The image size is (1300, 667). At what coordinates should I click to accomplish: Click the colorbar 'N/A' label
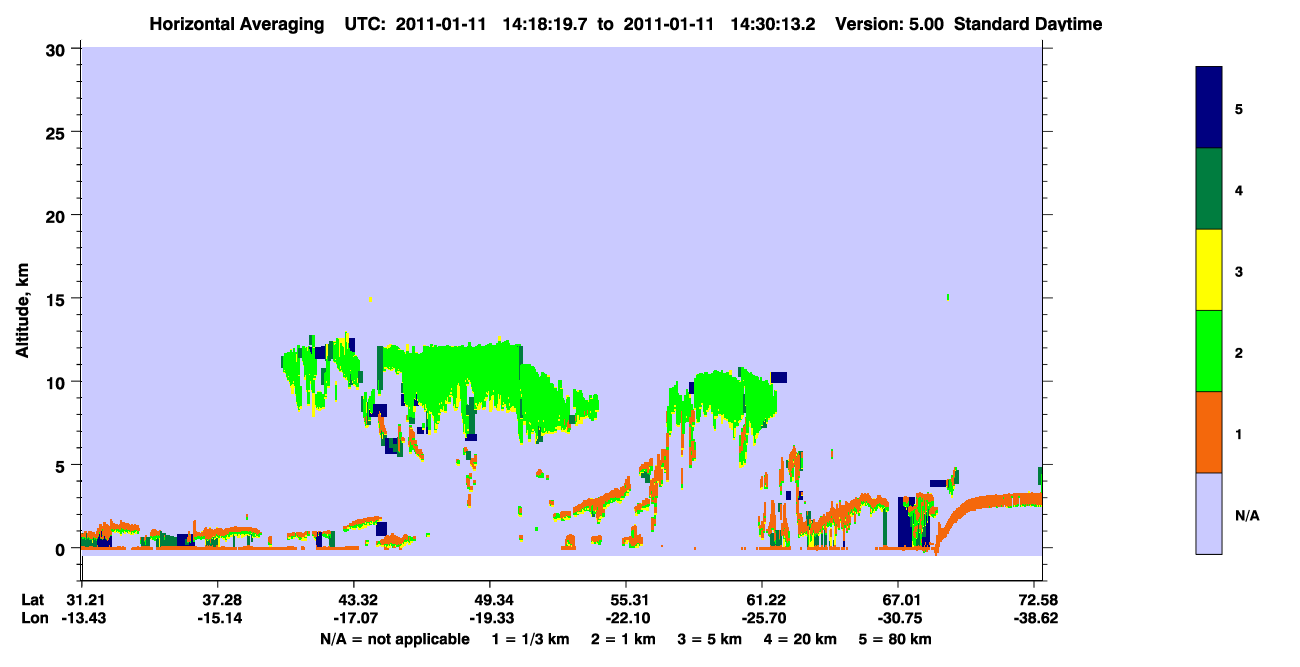[x=1246, y=515]
